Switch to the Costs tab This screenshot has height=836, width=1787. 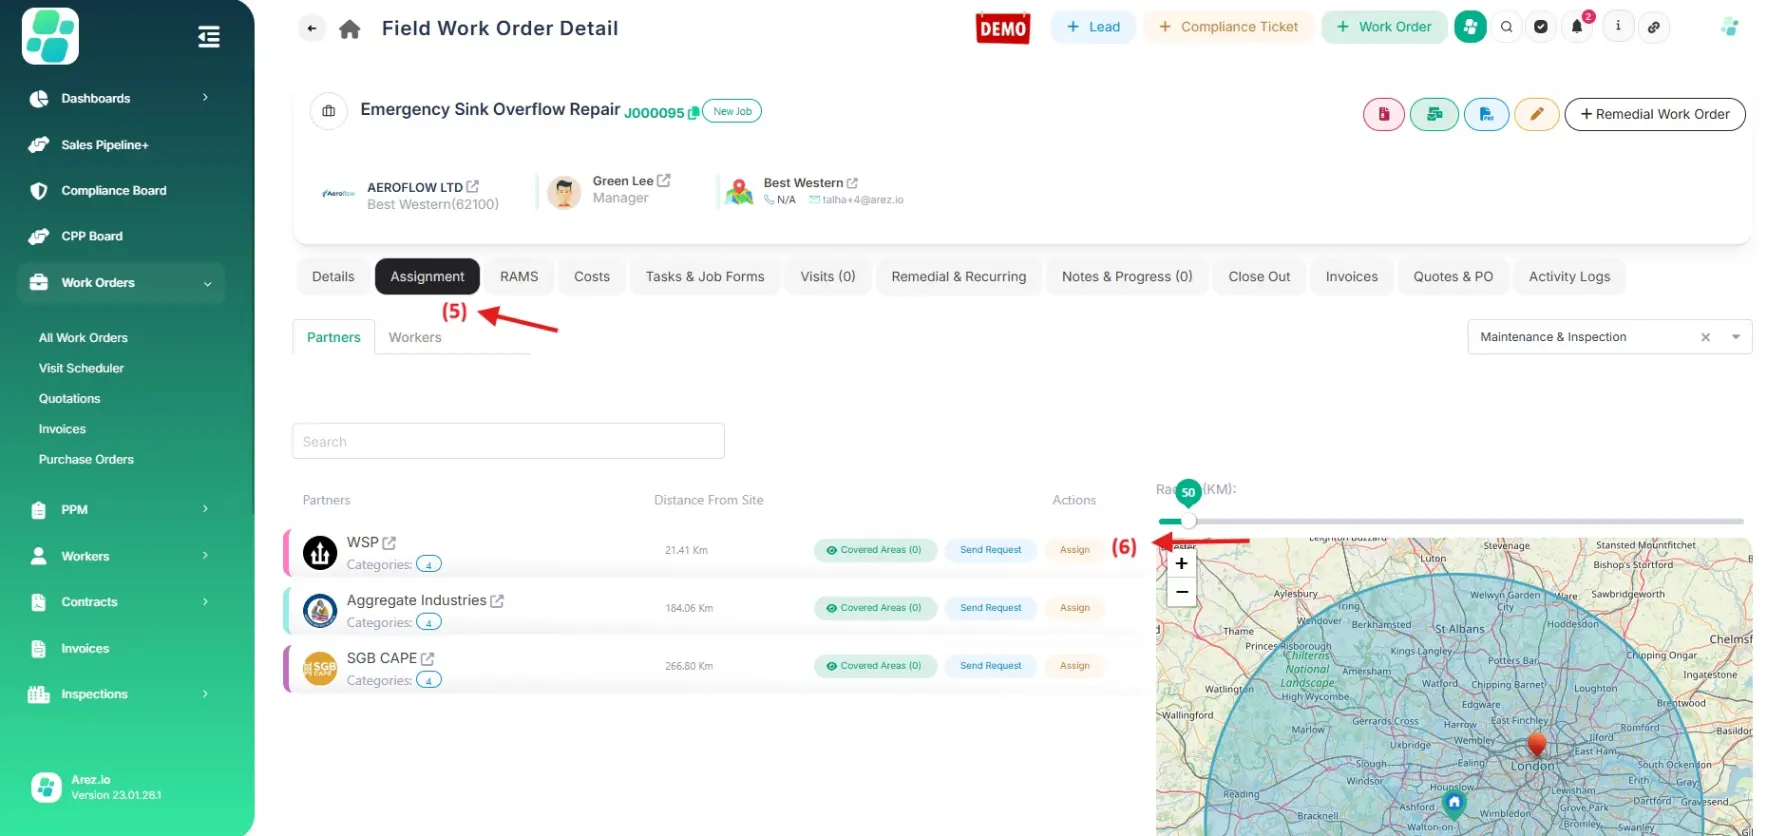coord(592,277)
